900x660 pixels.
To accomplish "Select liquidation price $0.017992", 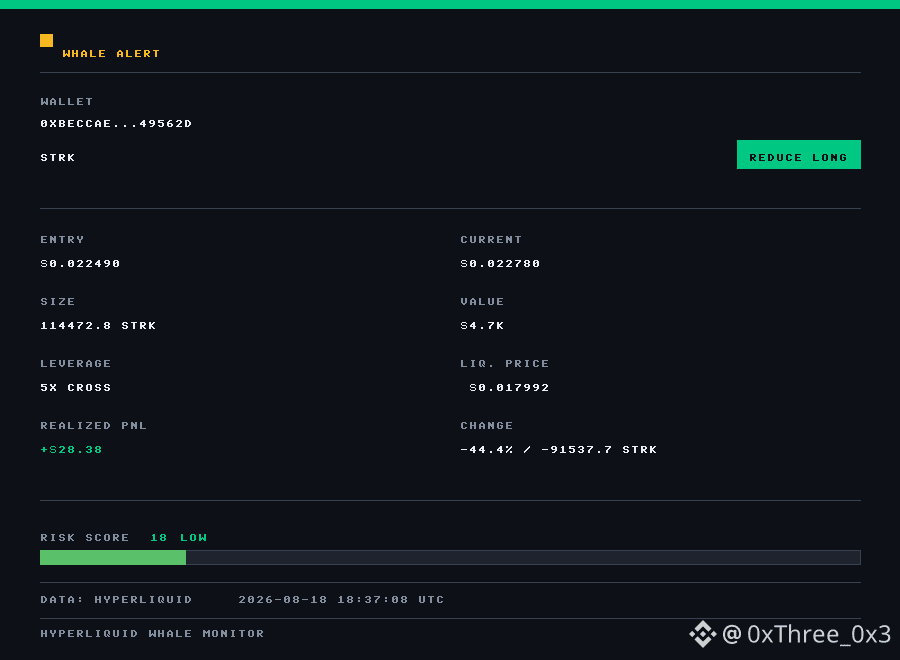I will [x=509, y=387].
